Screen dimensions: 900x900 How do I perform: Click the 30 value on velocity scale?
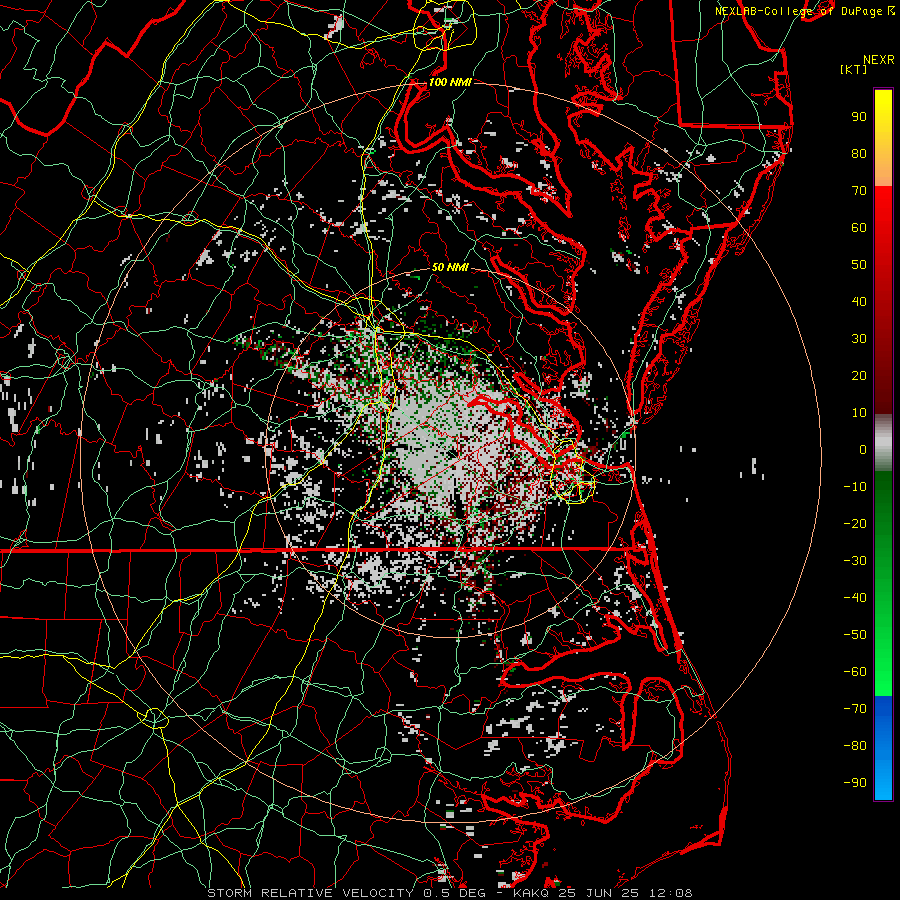coord(859,339)
